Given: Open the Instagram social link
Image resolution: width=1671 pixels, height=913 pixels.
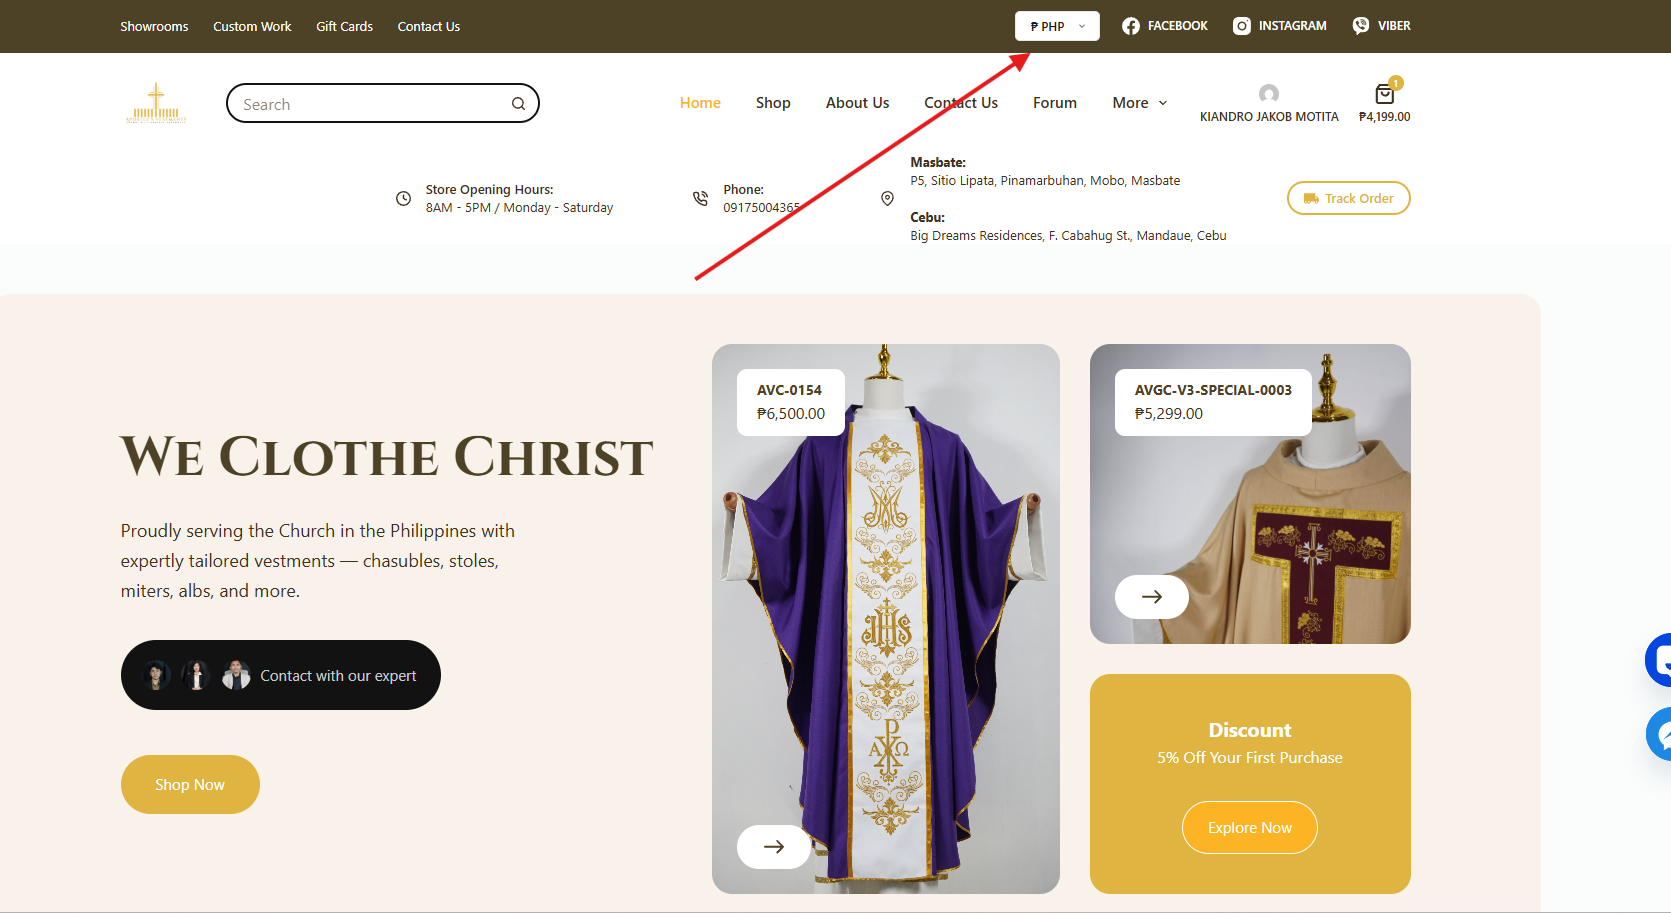Looking at the screenshot, I should click(x=1279, y=26).
